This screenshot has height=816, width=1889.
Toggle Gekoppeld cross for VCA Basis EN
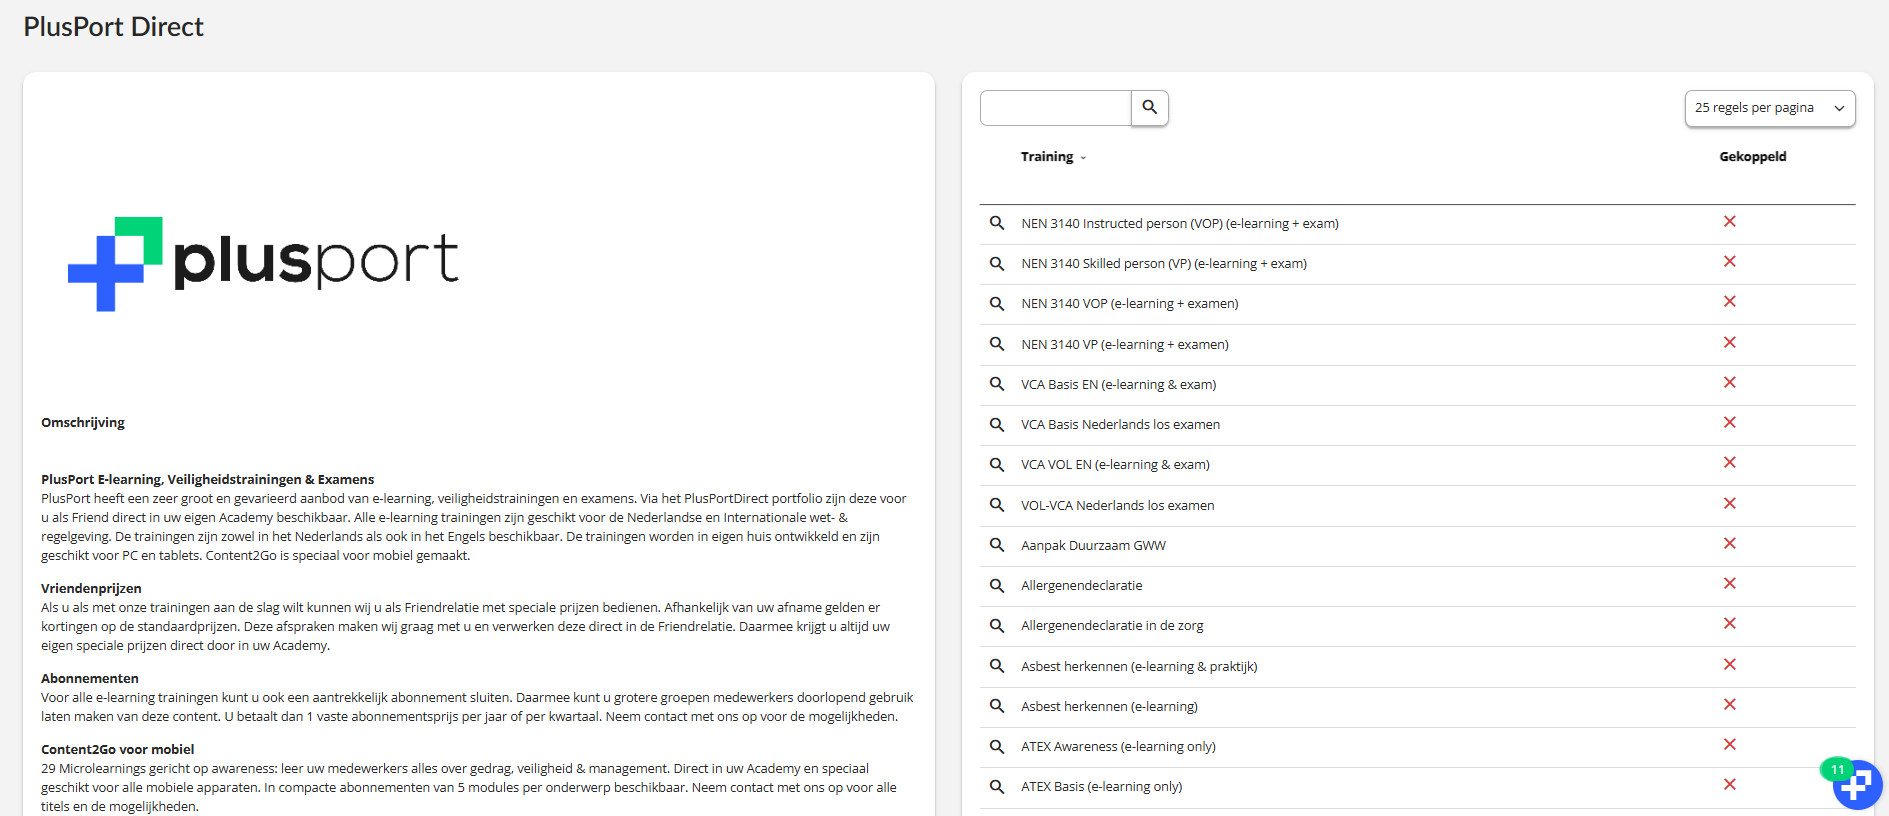[x=1729, y=382]
